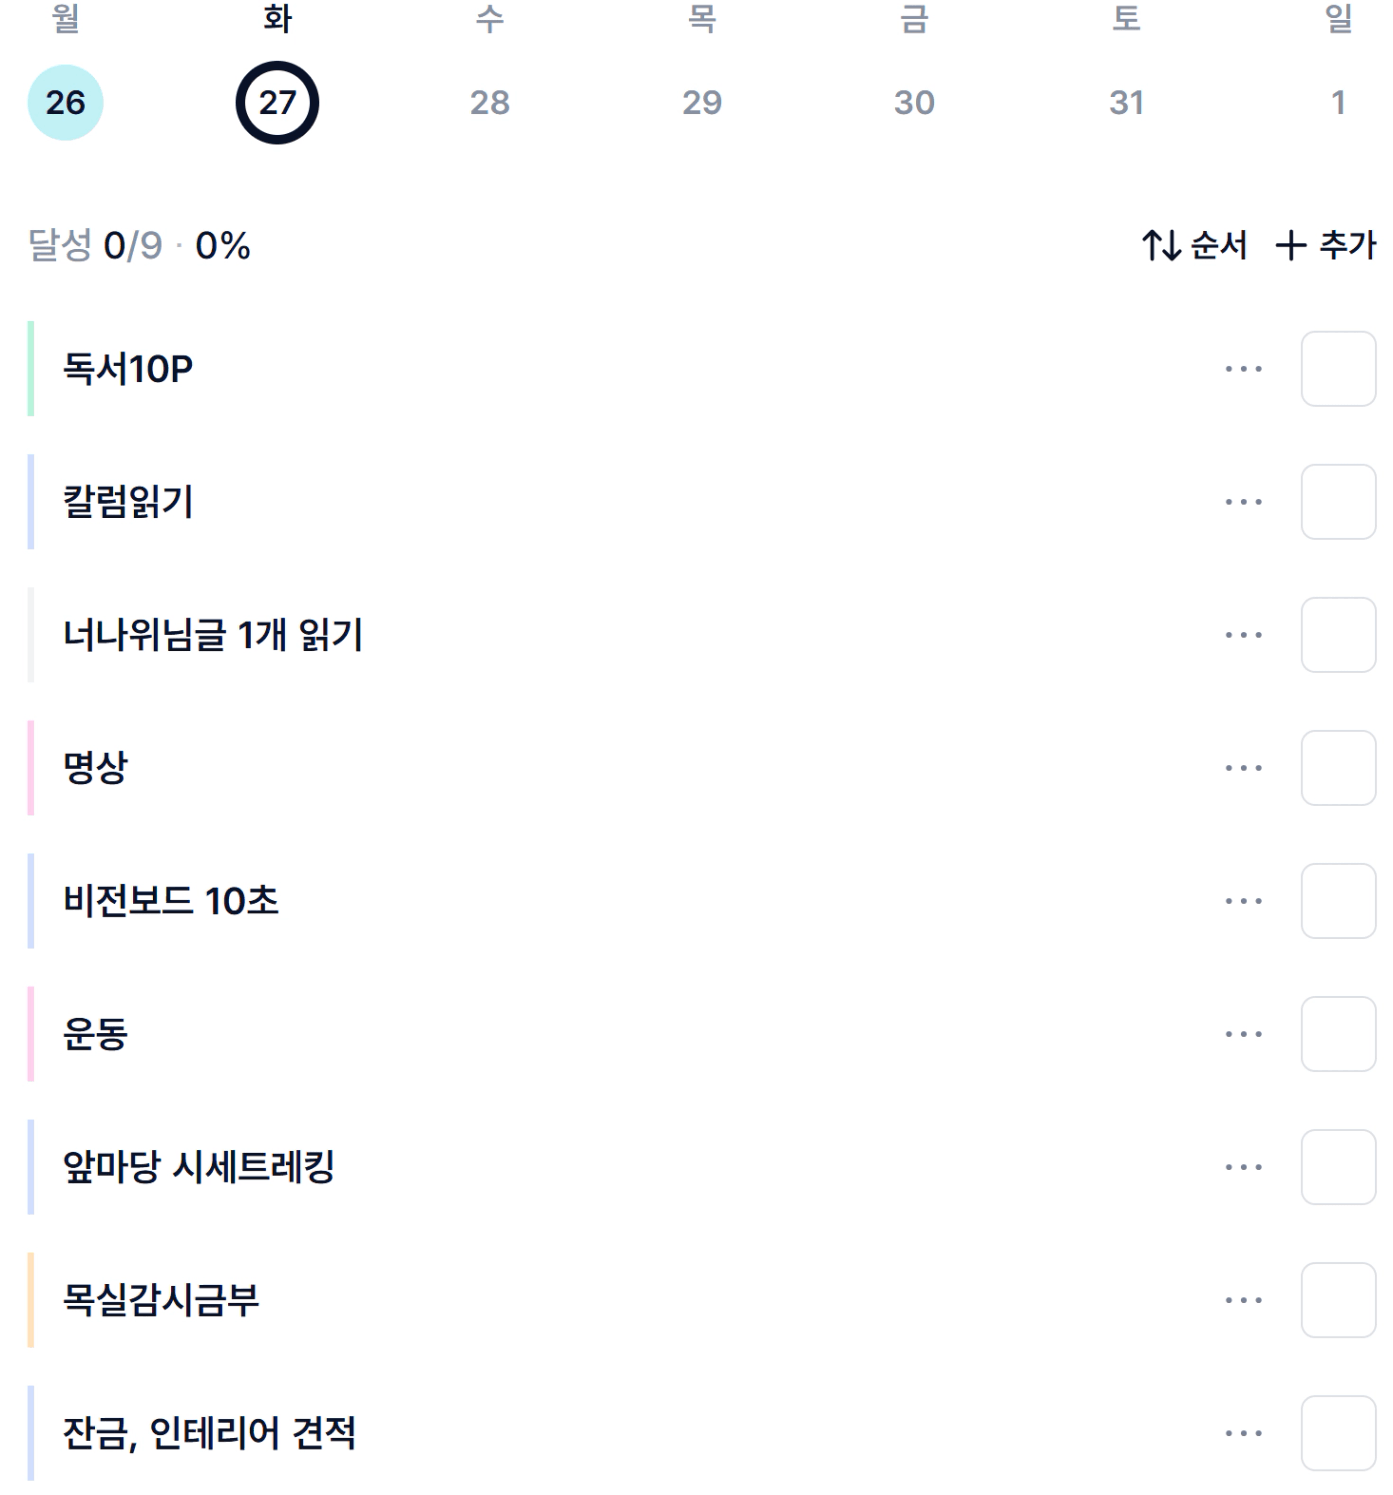Screen dimensions: 1393x1495
Task: Tick the 앞마당 시세트레킹 checkbox
Action: [x=1338, y=1167]
